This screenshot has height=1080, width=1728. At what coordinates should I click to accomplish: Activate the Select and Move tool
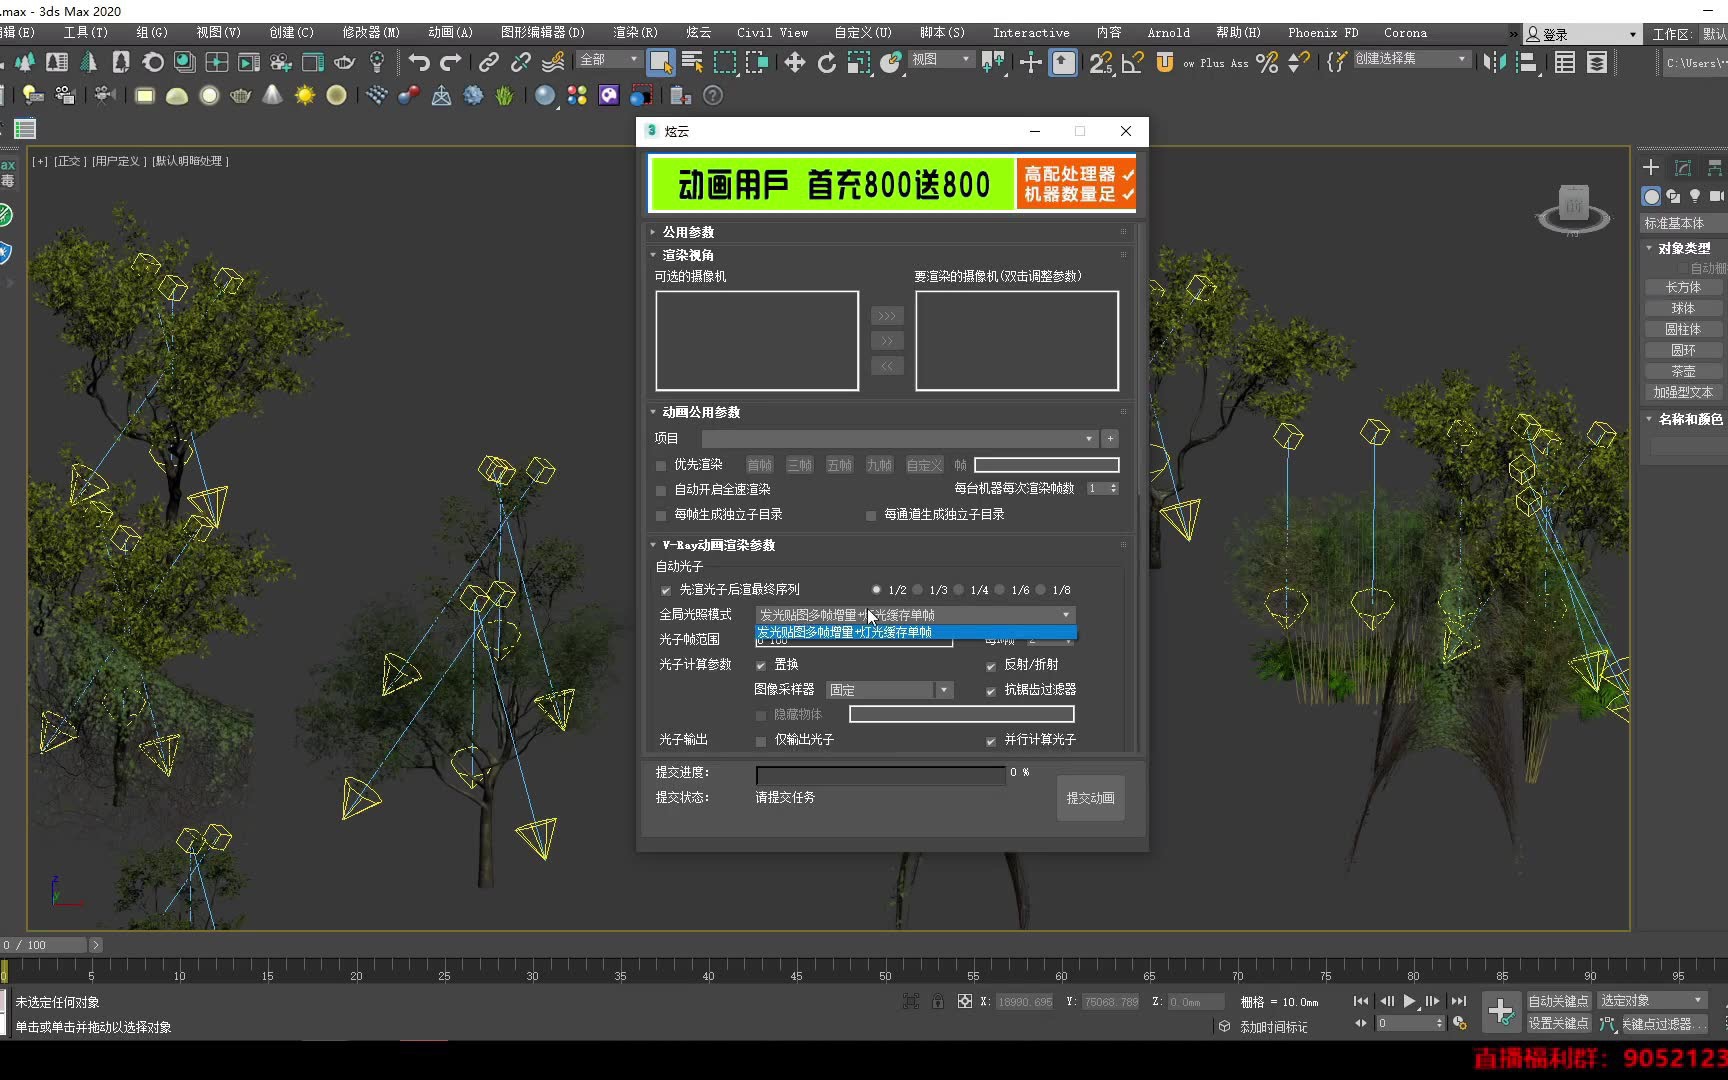[x=794, y=63]
